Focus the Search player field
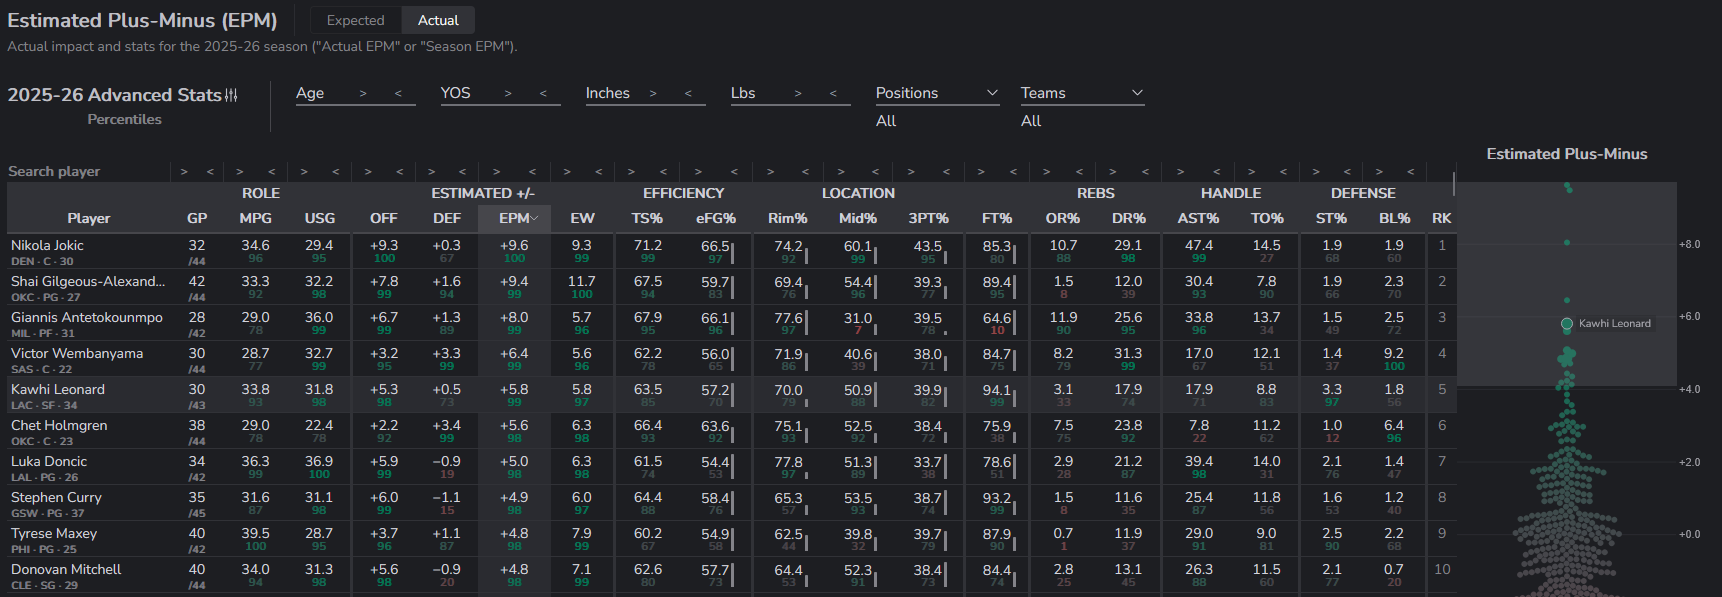Screen dimensions: 1722x597 point(87,172)
